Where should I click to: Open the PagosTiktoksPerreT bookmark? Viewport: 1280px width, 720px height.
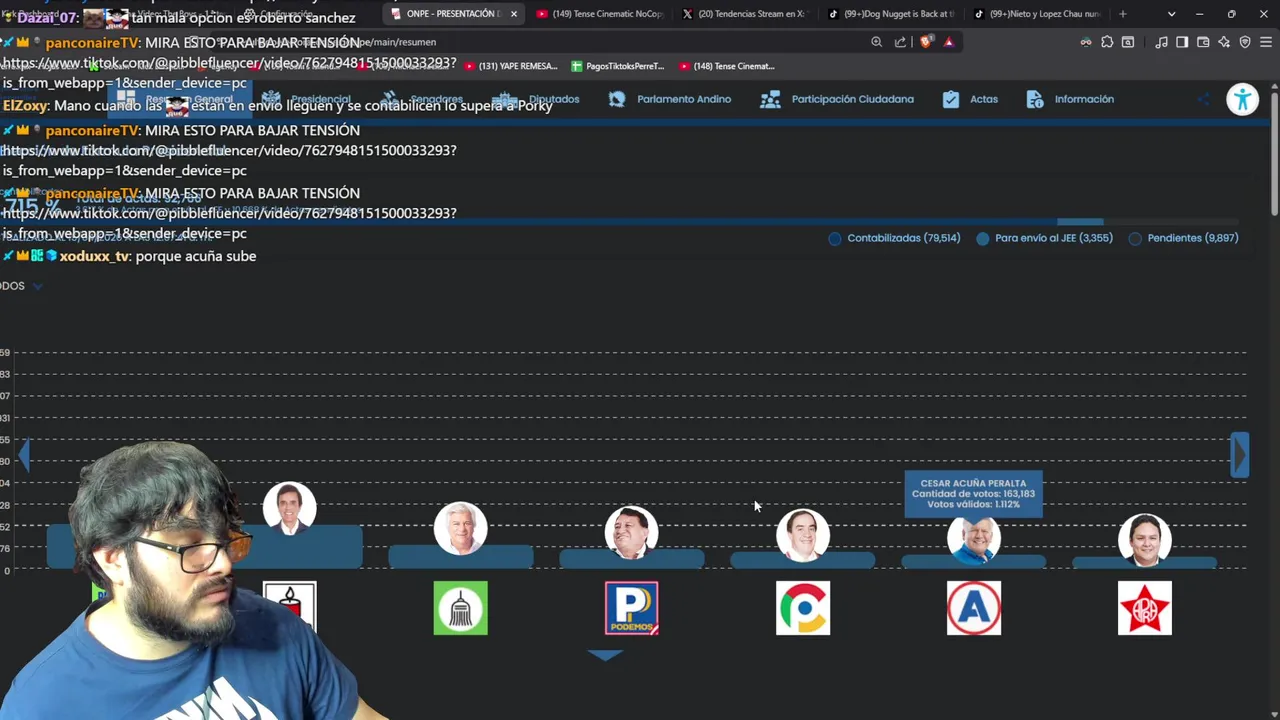click(618, 66)
